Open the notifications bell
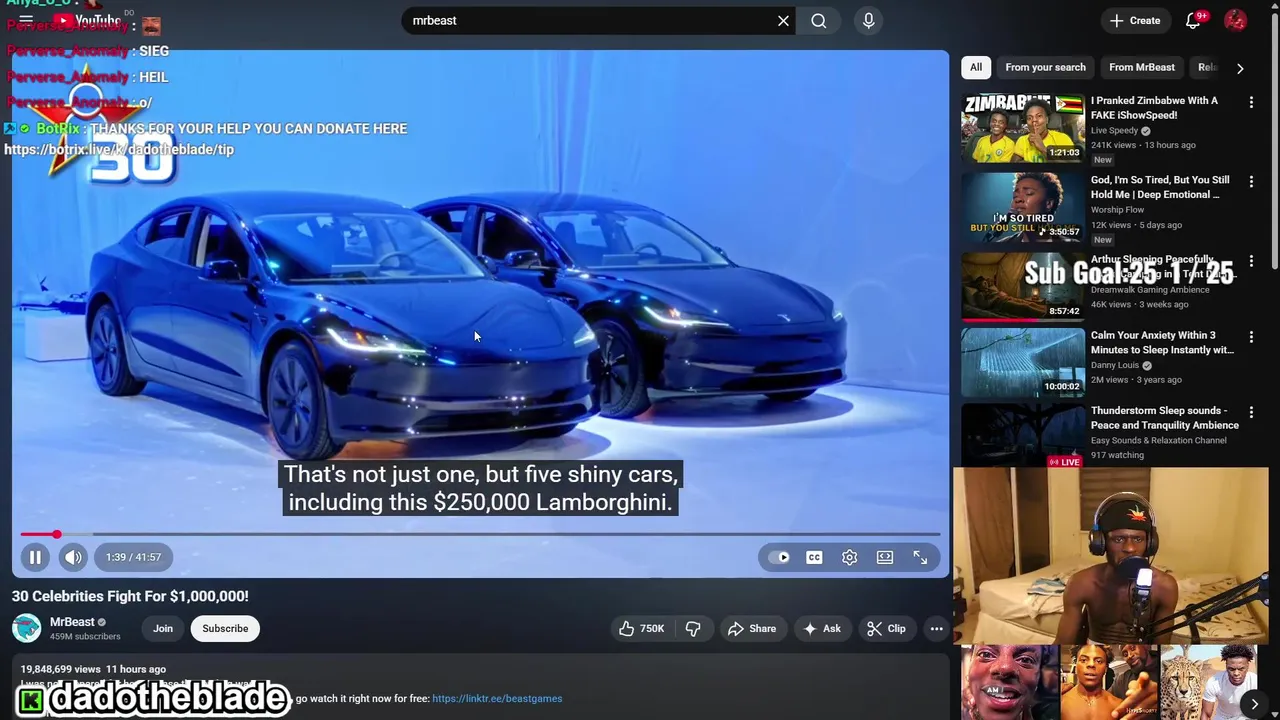This screenshot has height=720, width=1280. 1193,20
